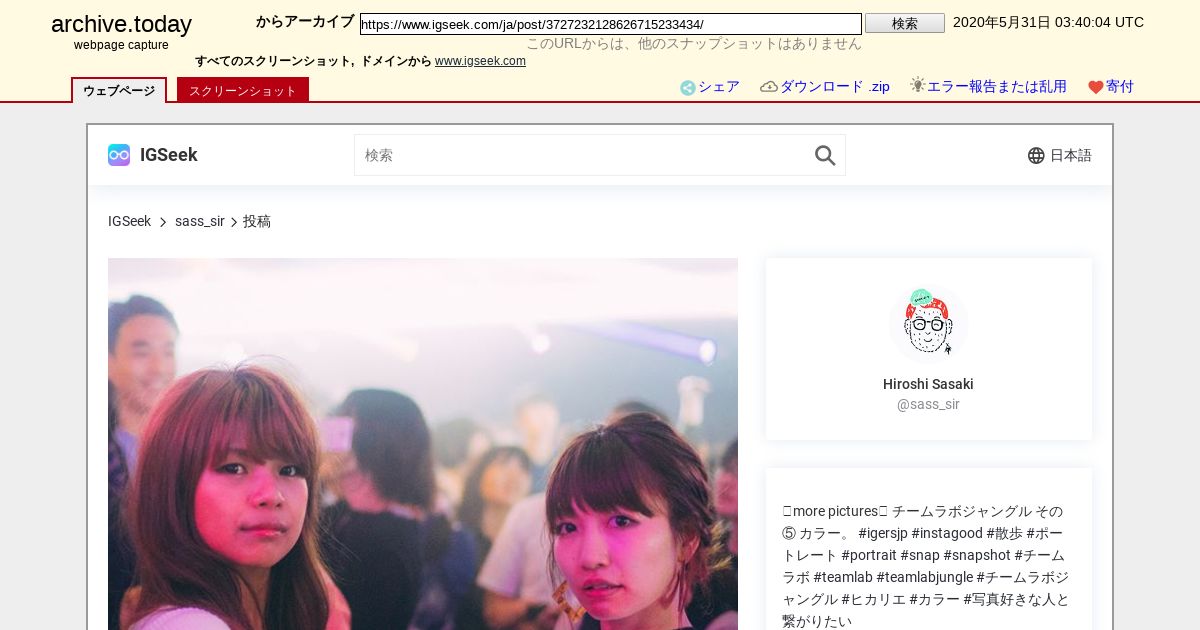The image size is (1200, 630).
Task: Click the webpage capture subtitle
Action: tap(121, 45)
